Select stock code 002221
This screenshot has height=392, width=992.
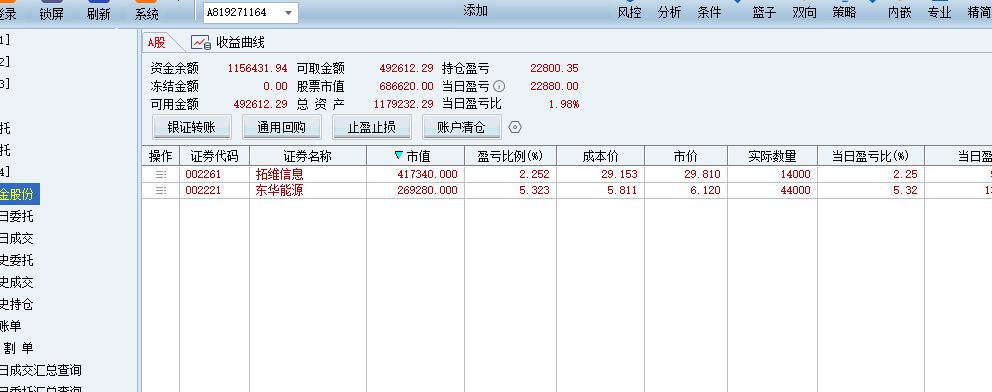203,190
